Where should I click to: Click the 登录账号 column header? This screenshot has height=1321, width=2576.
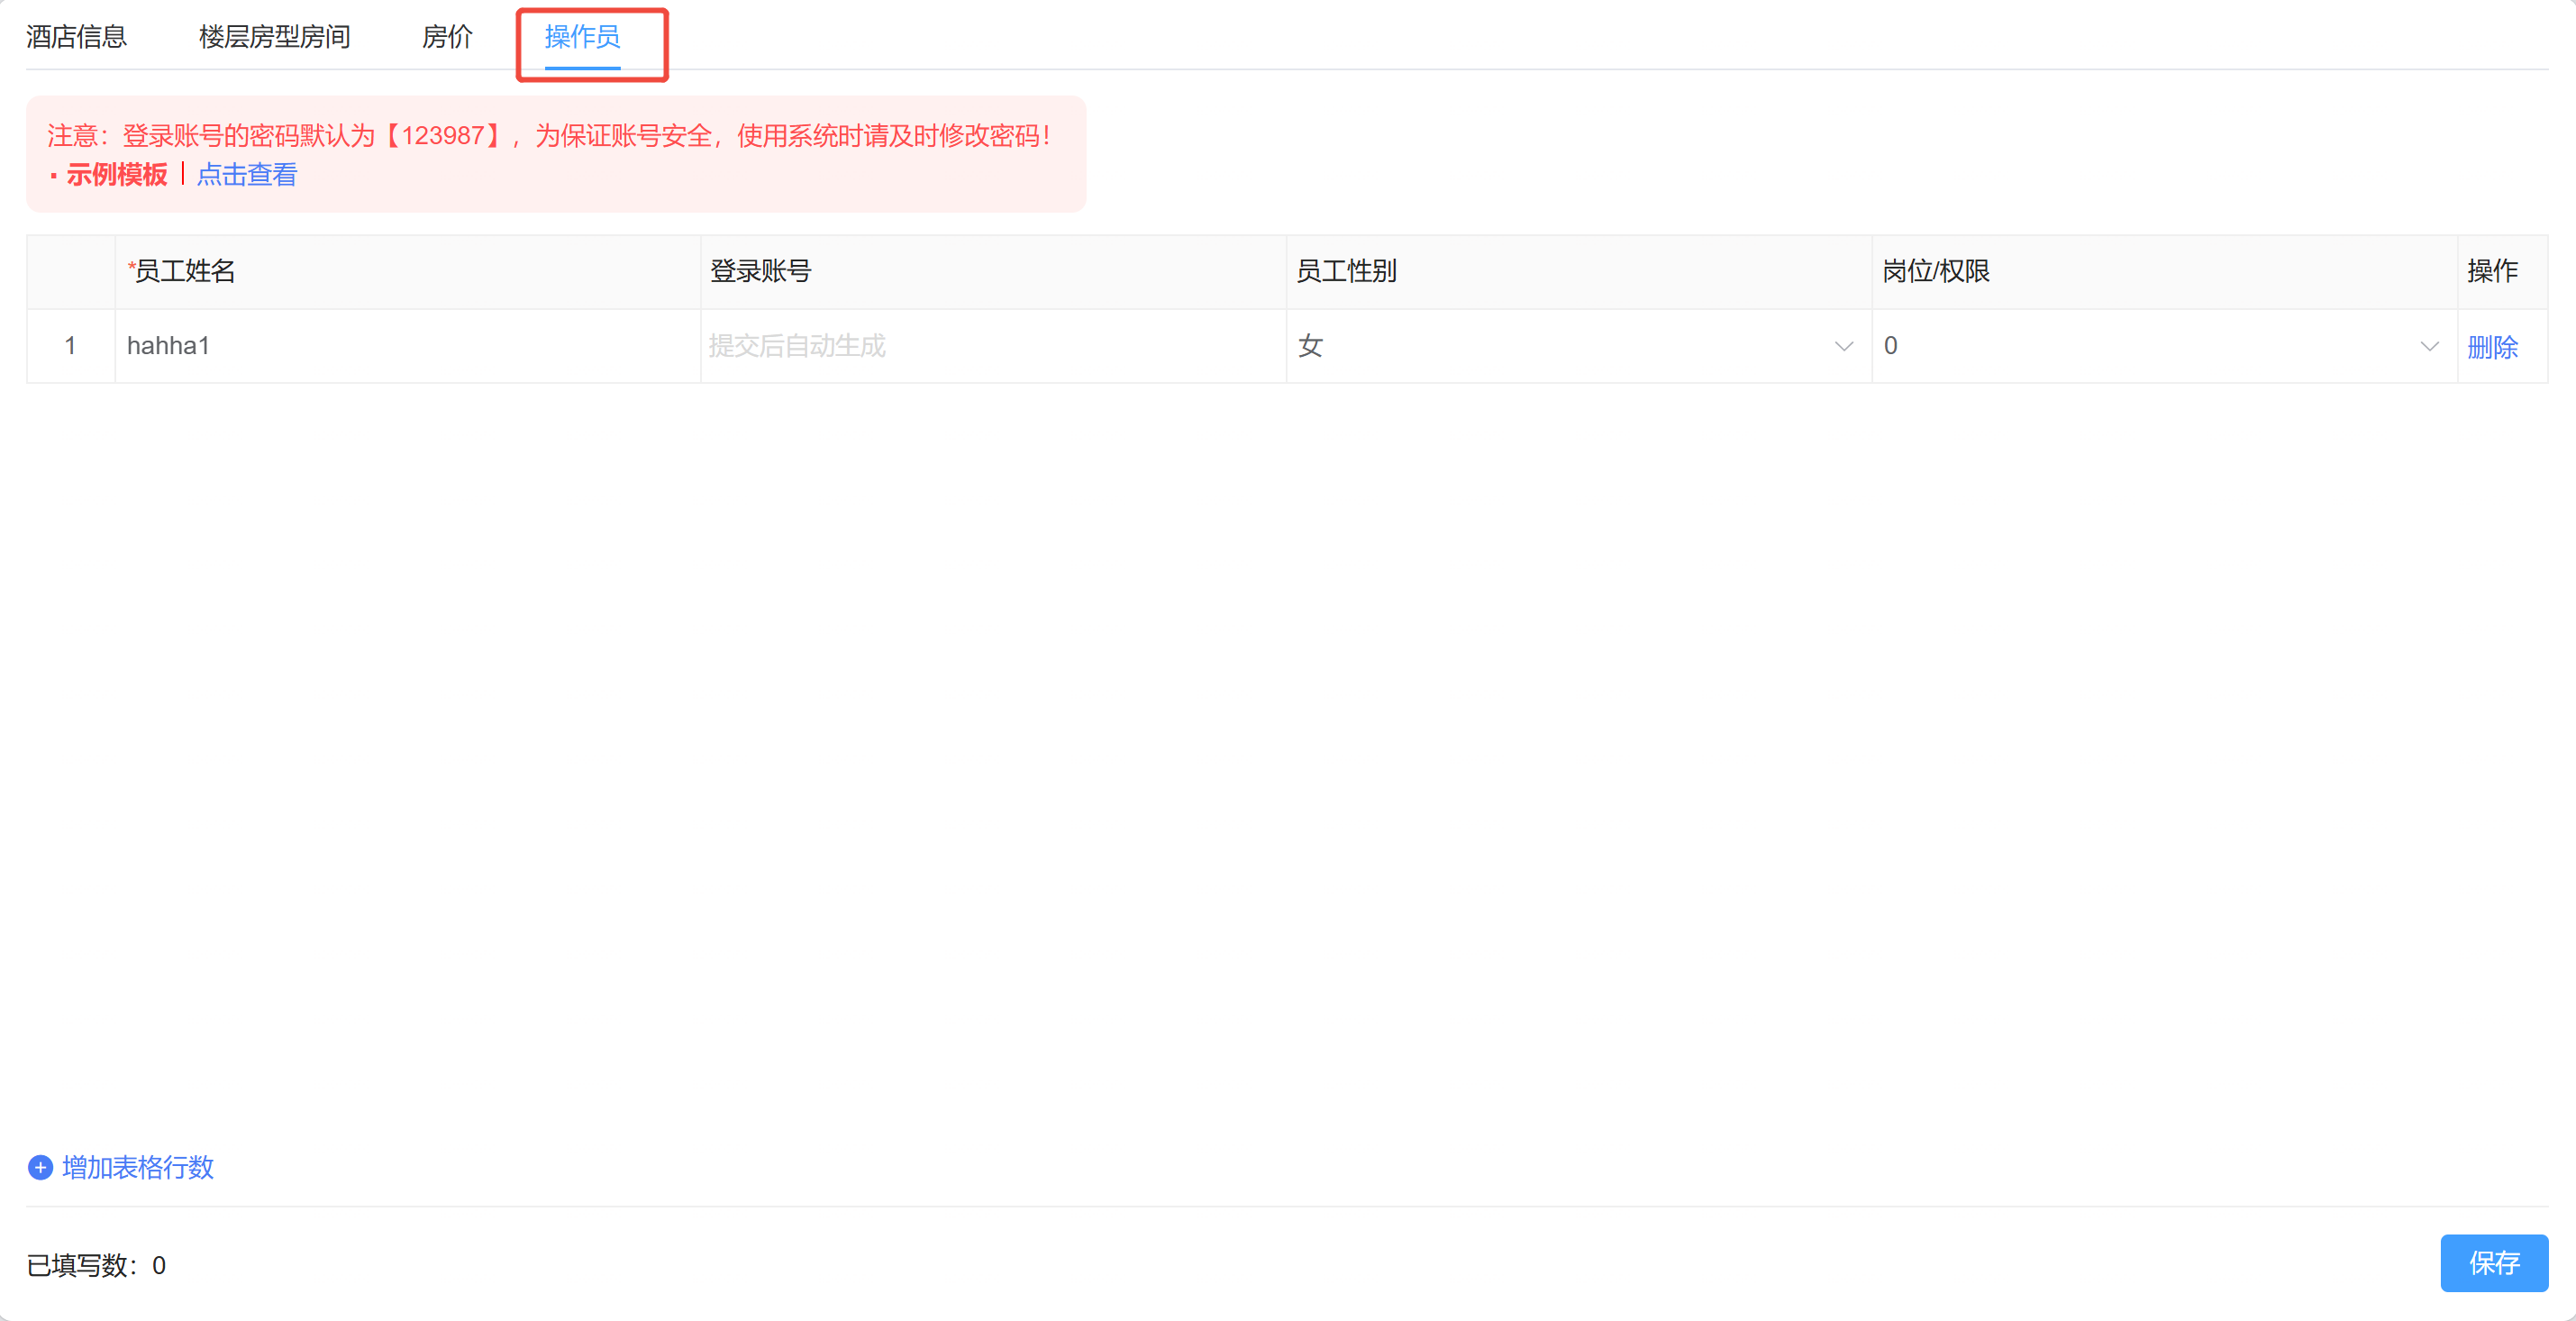pyautogui.click(x=760, y=271)
